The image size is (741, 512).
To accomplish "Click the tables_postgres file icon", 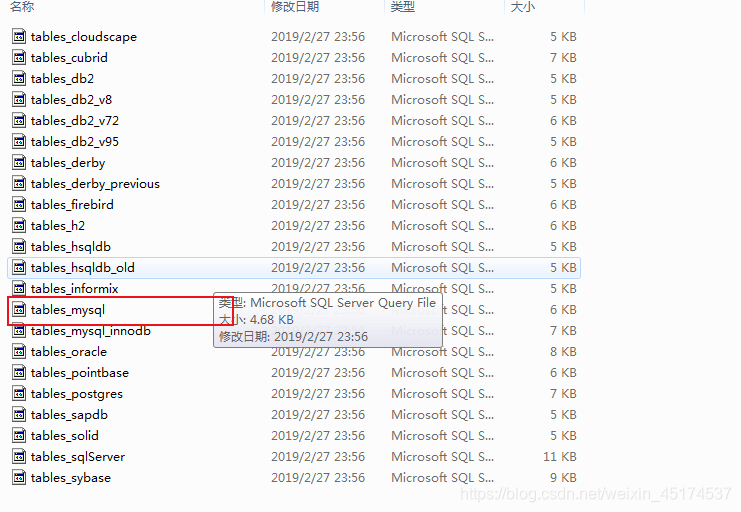I will pos(19,393).
